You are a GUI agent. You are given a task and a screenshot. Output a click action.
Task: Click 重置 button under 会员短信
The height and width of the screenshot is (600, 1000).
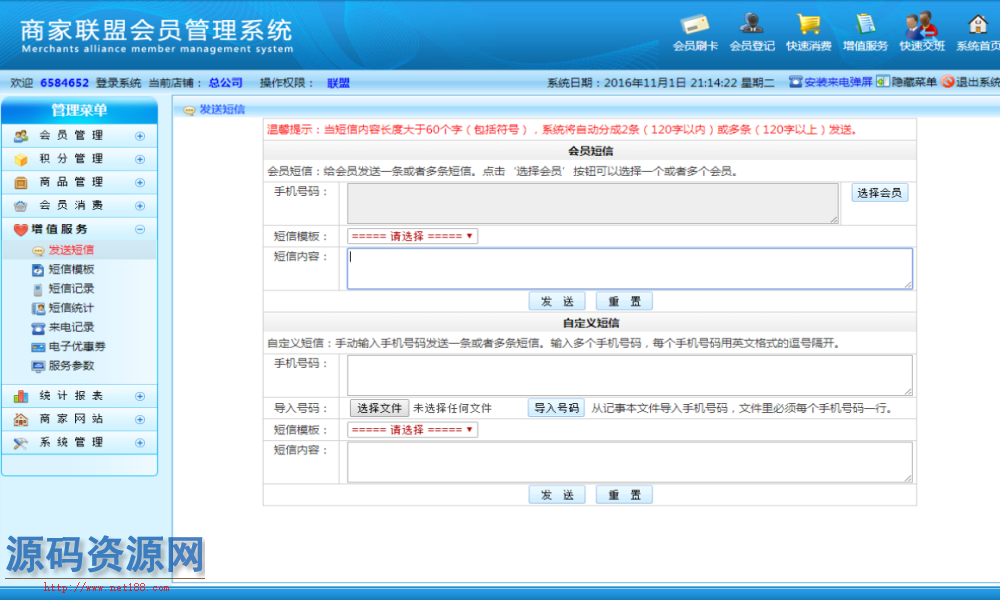(624, 301)
